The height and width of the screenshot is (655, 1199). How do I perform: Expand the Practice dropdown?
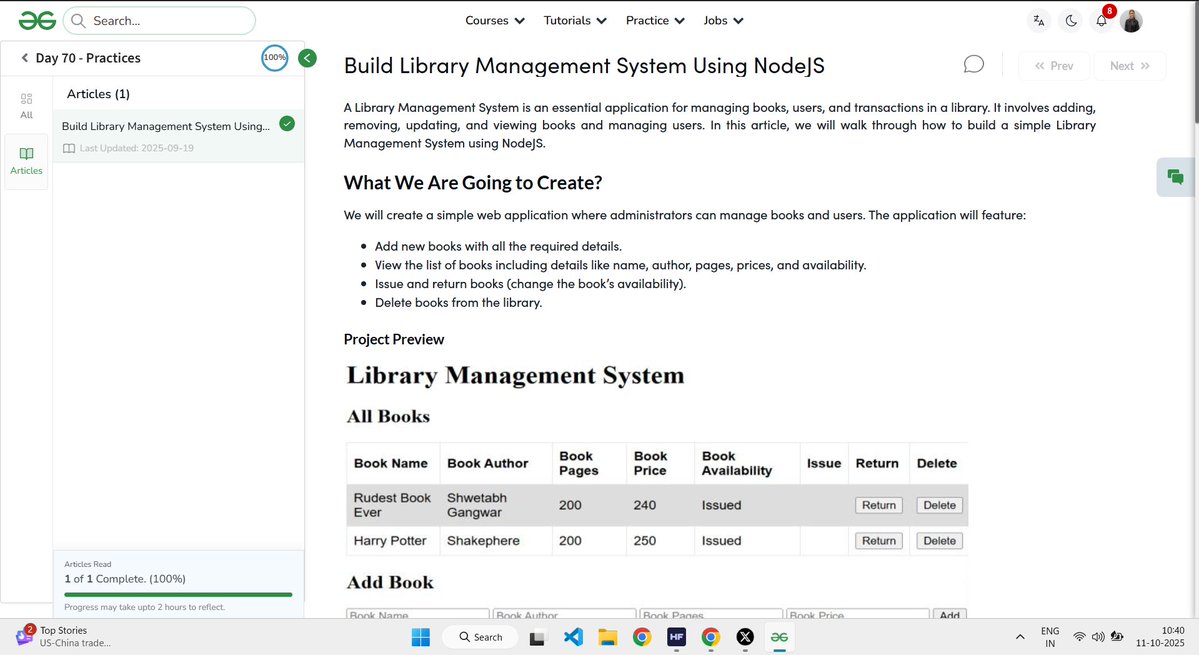point(655,21)
